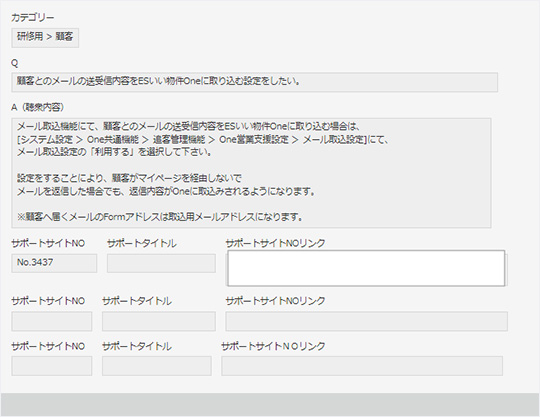Viewport: 540px width, 417px height.
Task: Focus the white サポートサイトNOリンク text box
Action: (366, 268)
